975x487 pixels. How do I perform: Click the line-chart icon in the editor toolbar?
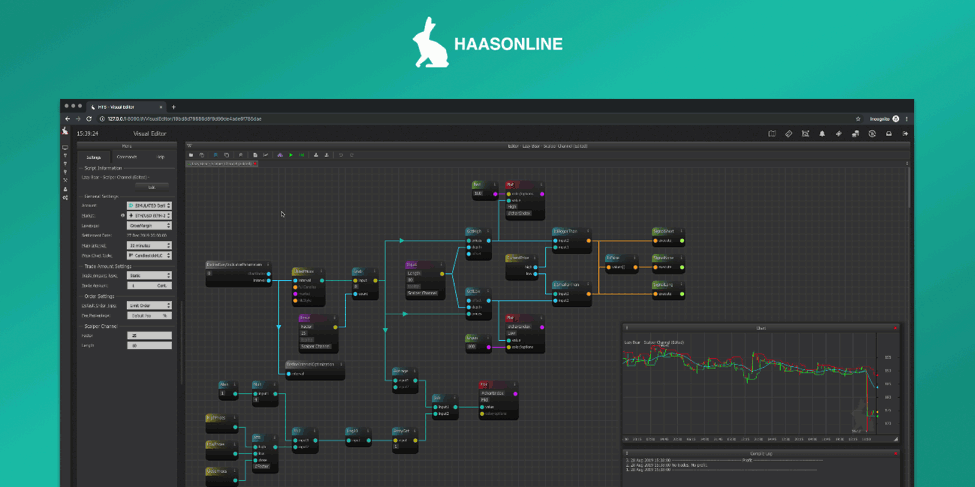[x=266, y=155]
